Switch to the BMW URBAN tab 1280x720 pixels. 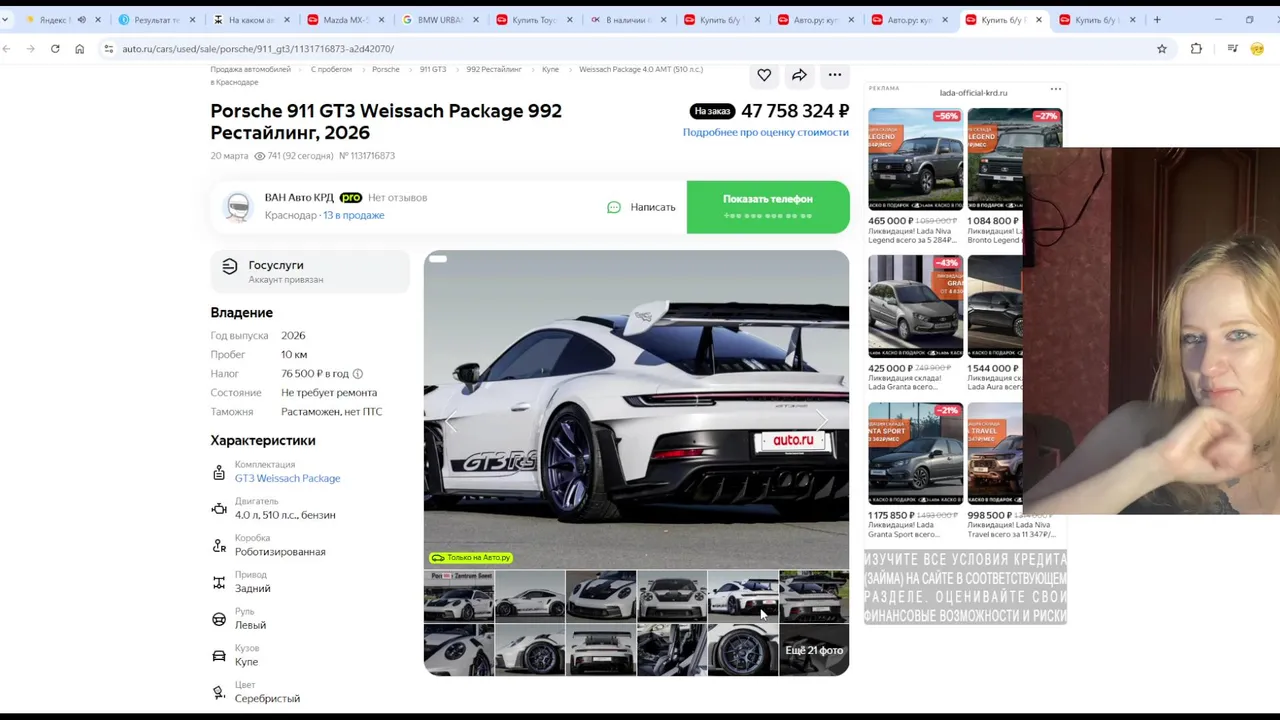(x=440, y=19)
